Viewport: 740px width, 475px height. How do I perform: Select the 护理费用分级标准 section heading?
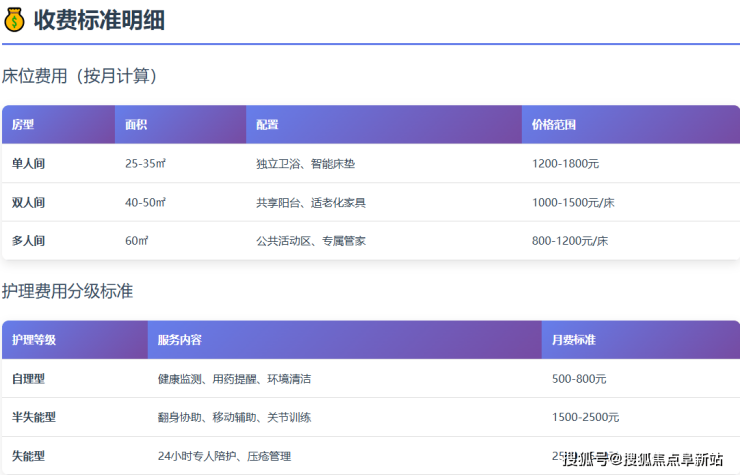(x=67, y=291)
